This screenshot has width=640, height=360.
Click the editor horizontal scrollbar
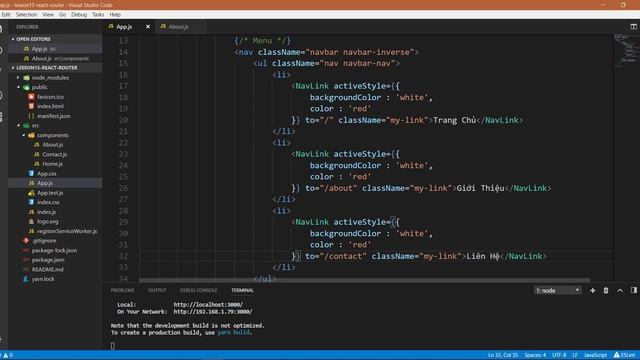(x=364, y=280)
